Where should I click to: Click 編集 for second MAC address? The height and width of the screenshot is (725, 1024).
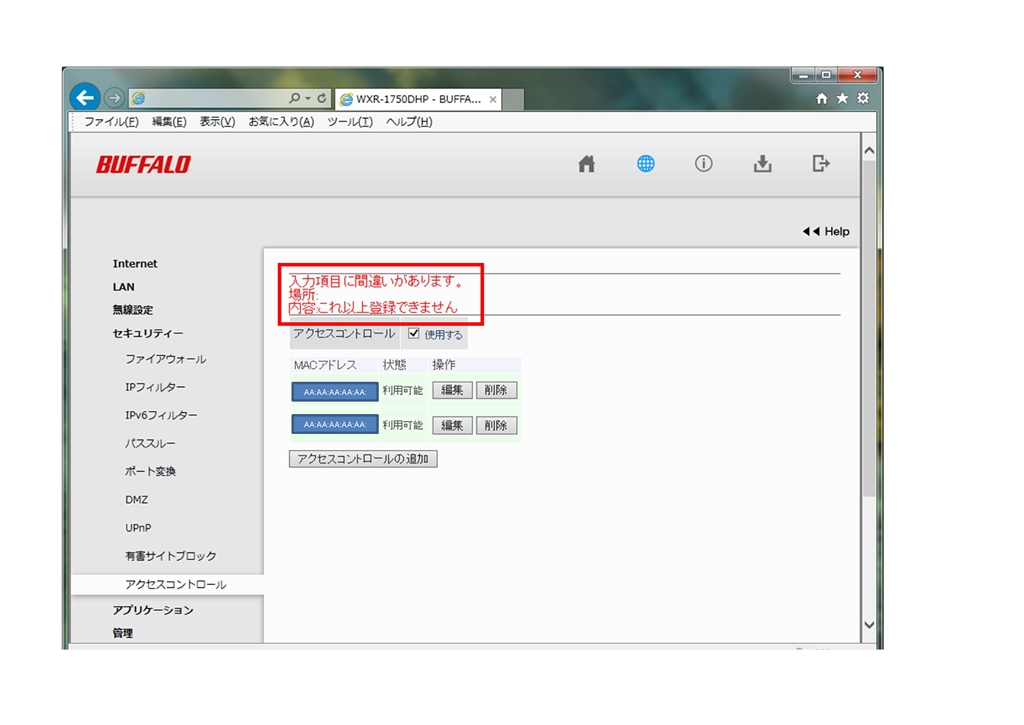tap(452, 425)
